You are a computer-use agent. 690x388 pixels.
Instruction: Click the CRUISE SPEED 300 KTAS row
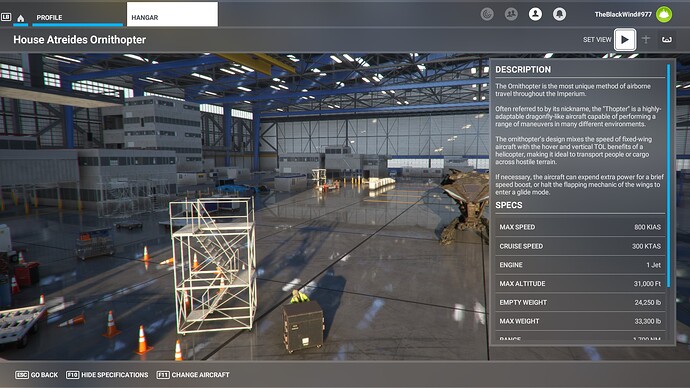click(x=580, y=246)
